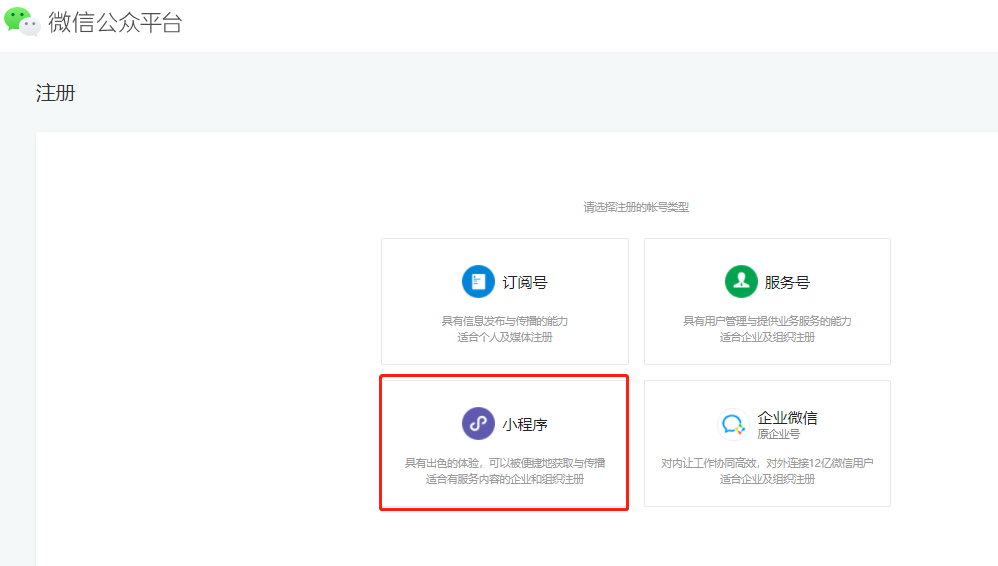Select the 订阅号 account type title
The image size is (998, 566).
(524, 282)
